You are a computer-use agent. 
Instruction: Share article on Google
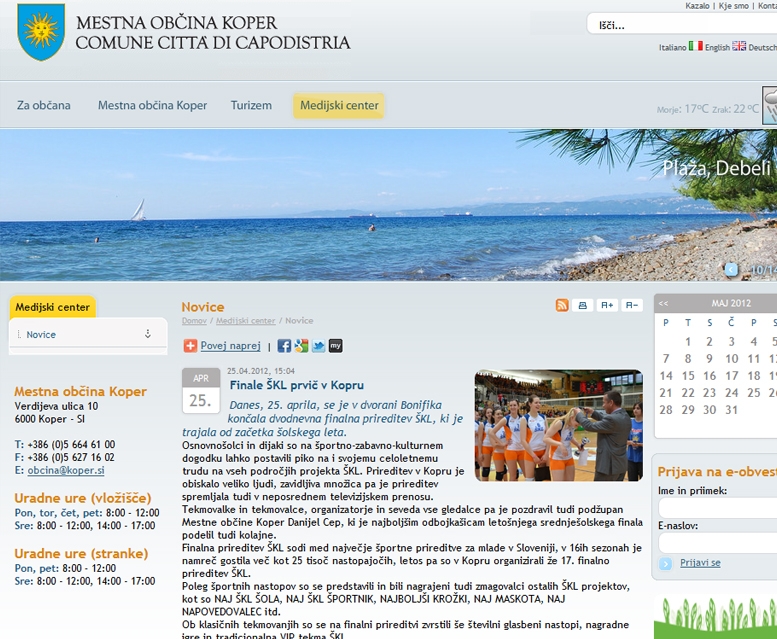(301, 346)
